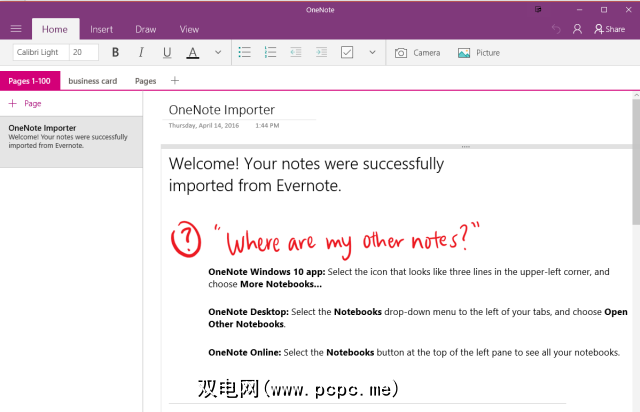This screenshot has height=412, width=640.
Task: Expand the font formatting options chevron
Action: point(218,52)
